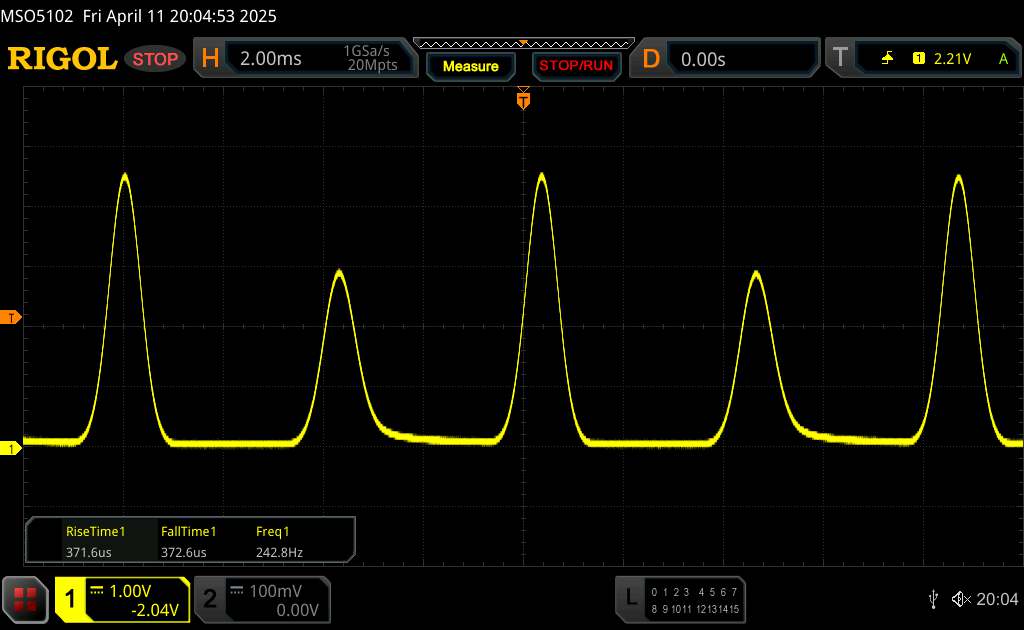
Task: Tap the RIGOL logo
Action: coord(62,59)
